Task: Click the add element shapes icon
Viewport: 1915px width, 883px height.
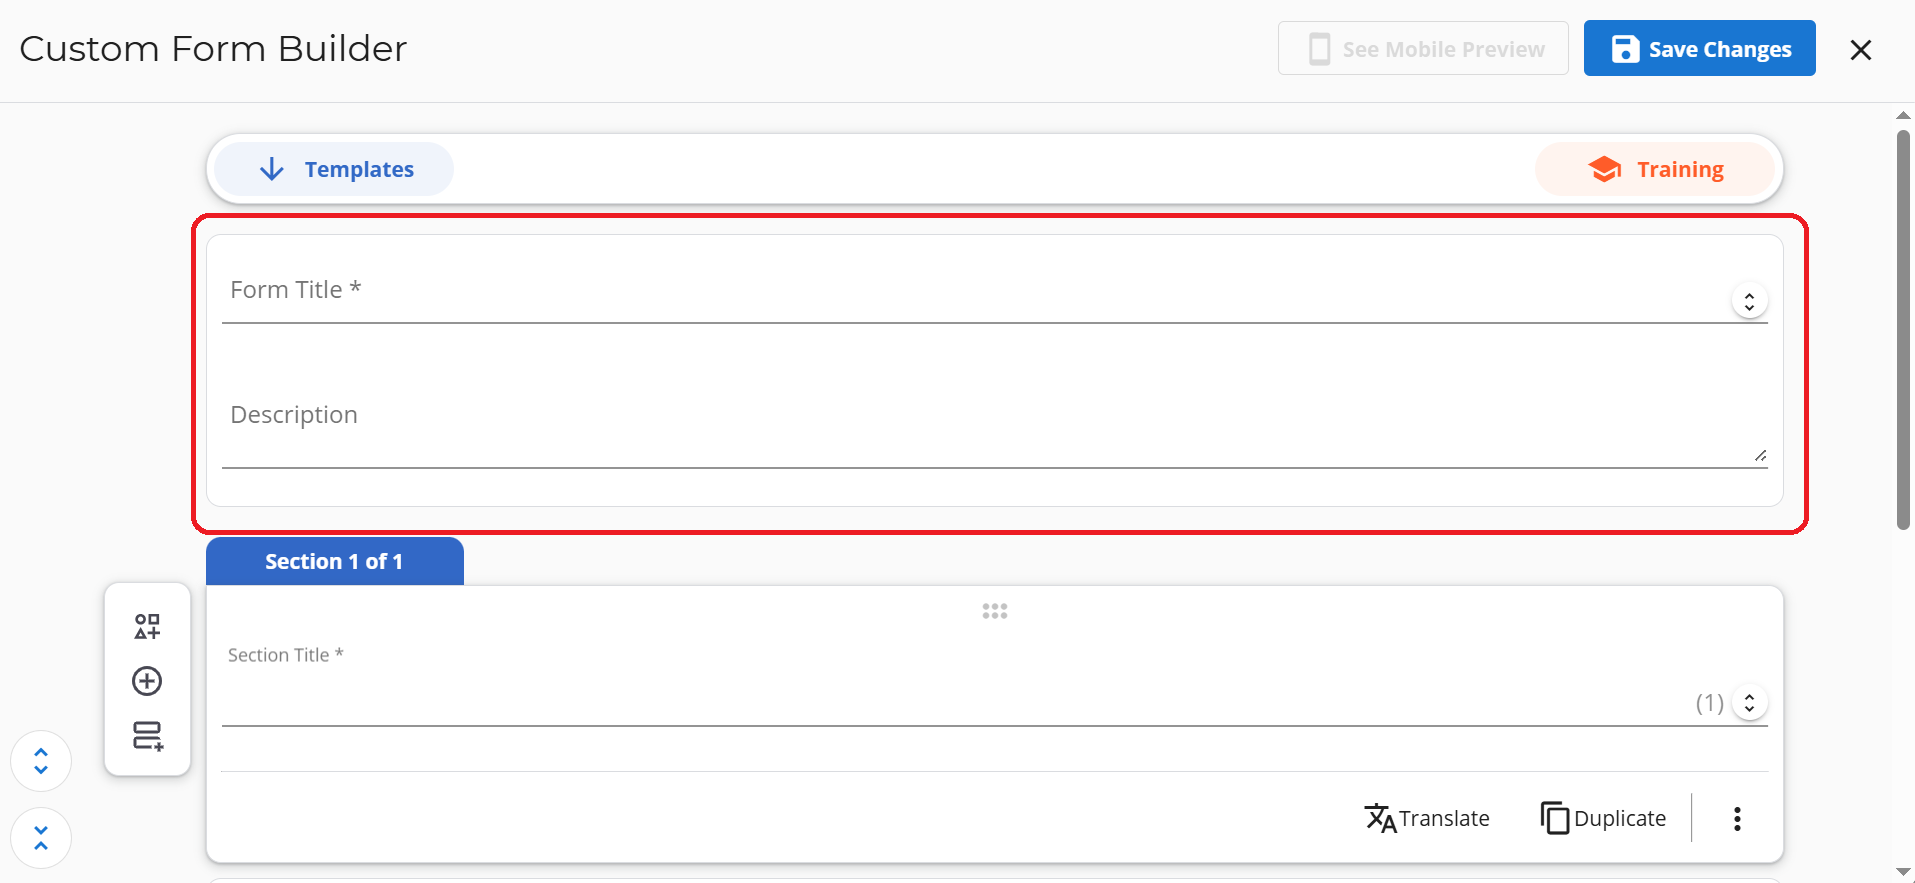Action: tap(147, 627)
